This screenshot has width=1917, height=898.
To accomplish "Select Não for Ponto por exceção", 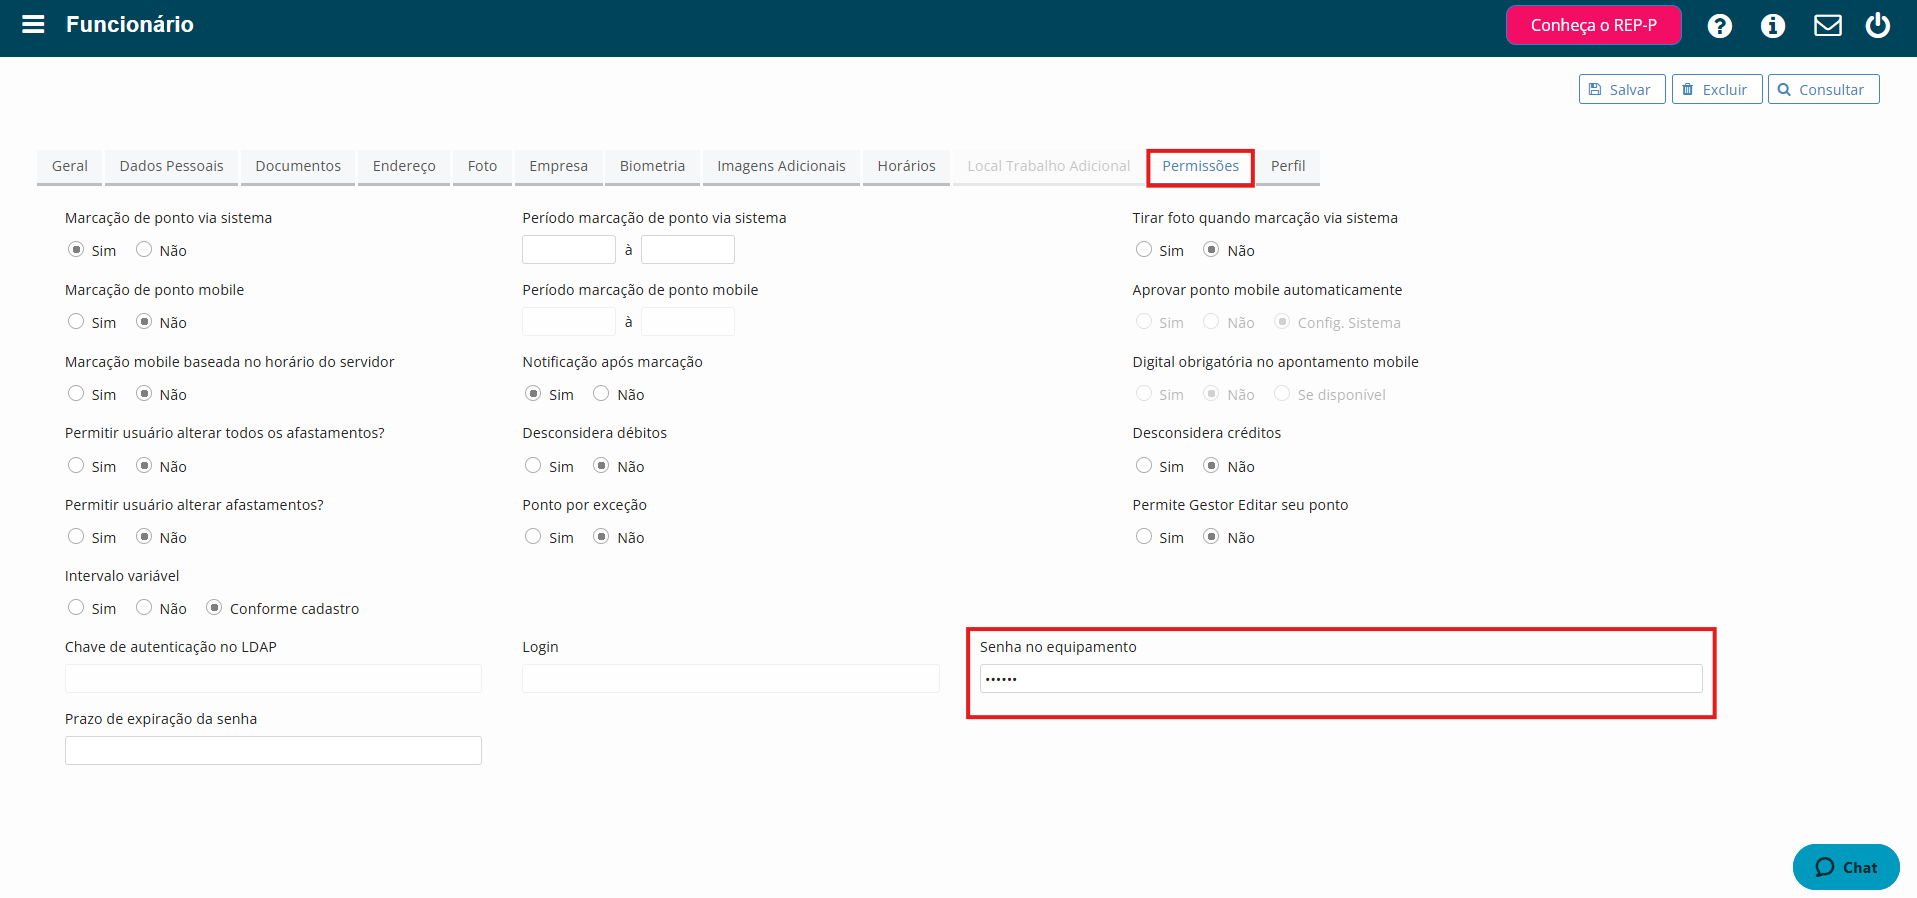I will [x=601, y=537].
